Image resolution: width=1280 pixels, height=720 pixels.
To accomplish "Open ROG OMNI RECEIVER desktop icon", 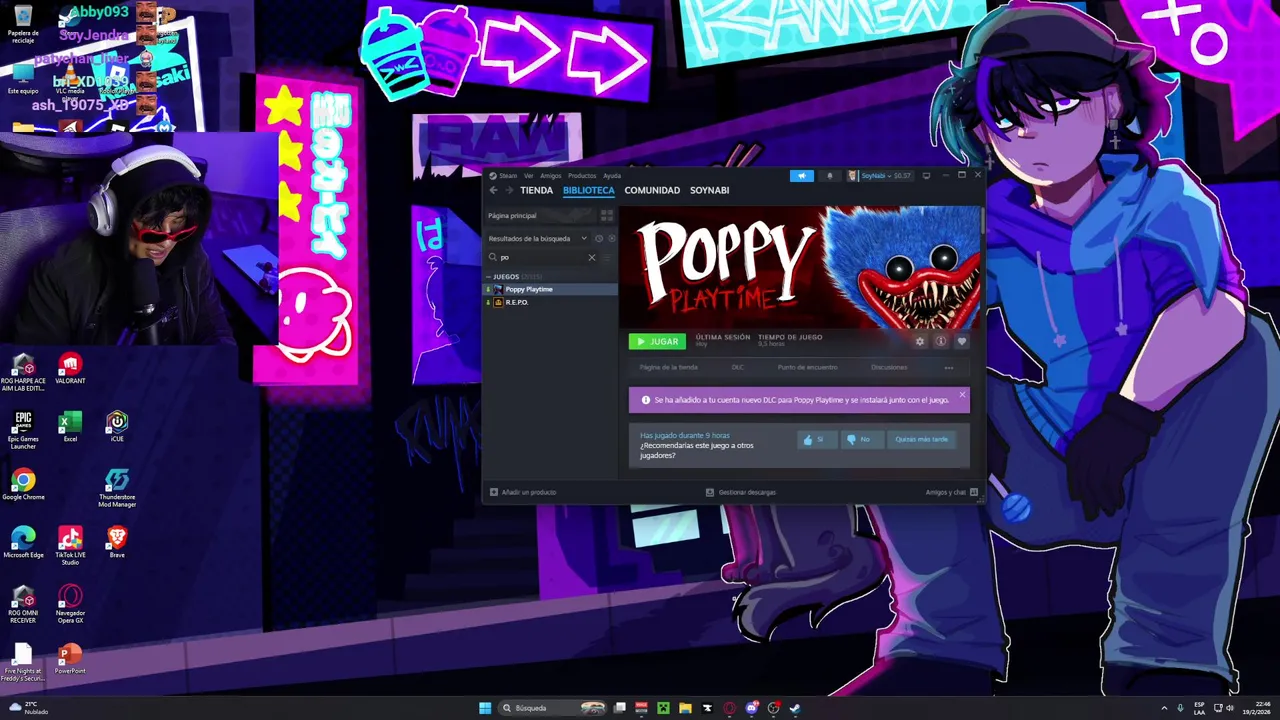I will click(23, 605).
